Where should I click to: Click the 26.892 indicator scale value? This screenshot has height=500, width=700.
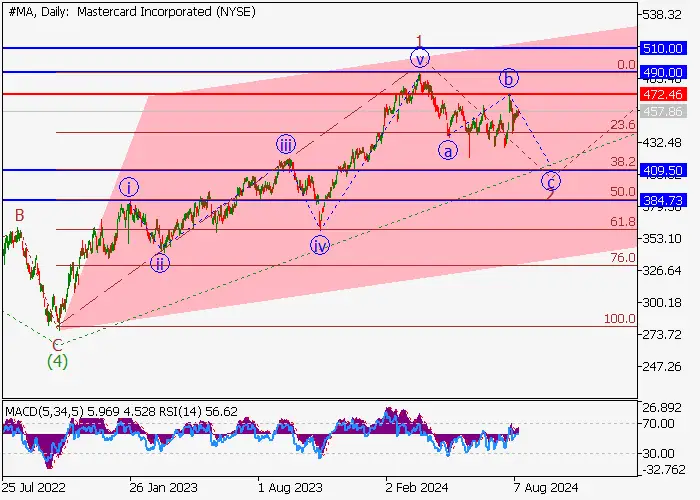[662, 408]
